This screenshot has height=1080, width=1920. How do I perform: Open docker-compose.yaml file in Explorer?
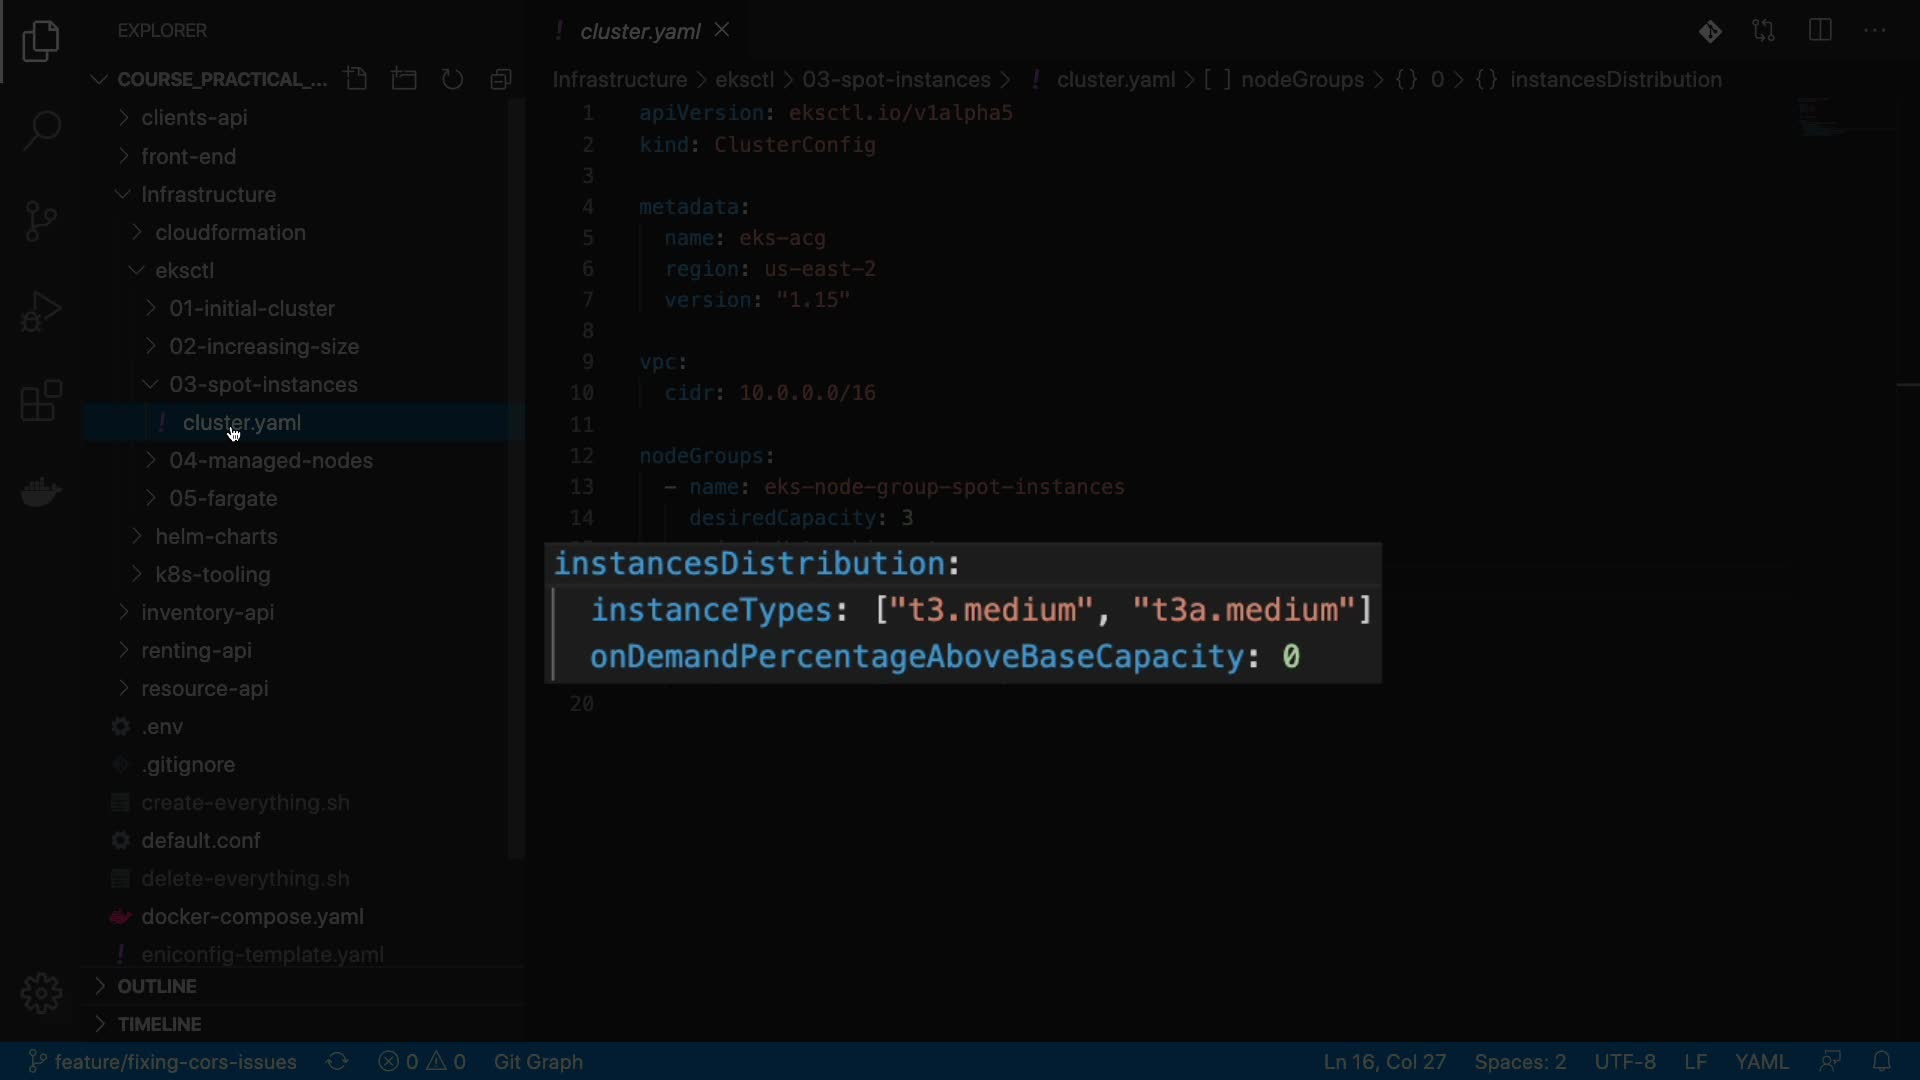pos(252,917)
